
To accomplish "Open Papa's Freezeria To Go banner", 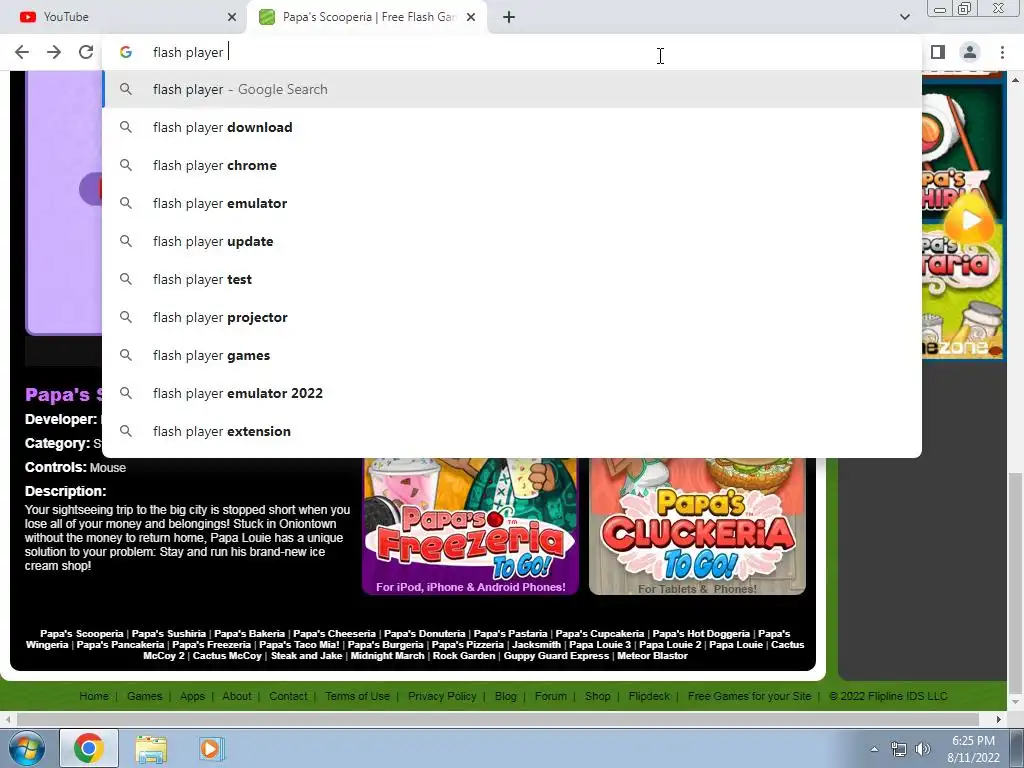I will click(x=470, y=526).
